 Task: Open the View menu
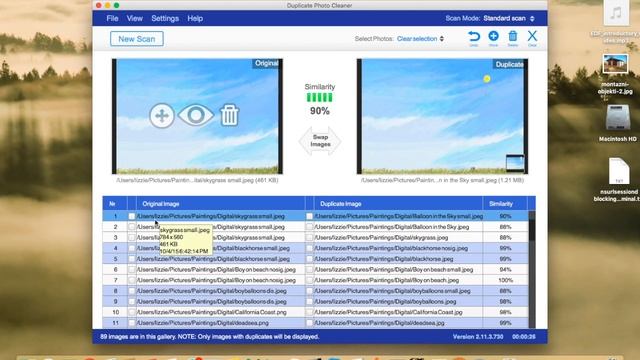134,18
